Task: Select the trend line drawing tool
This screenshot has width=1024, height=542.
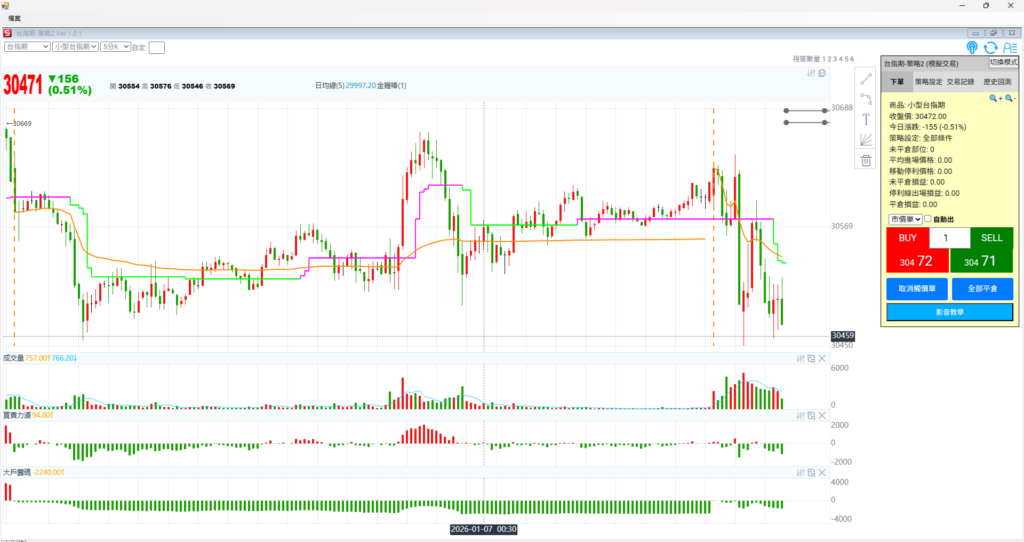Action: pos(866,79)
